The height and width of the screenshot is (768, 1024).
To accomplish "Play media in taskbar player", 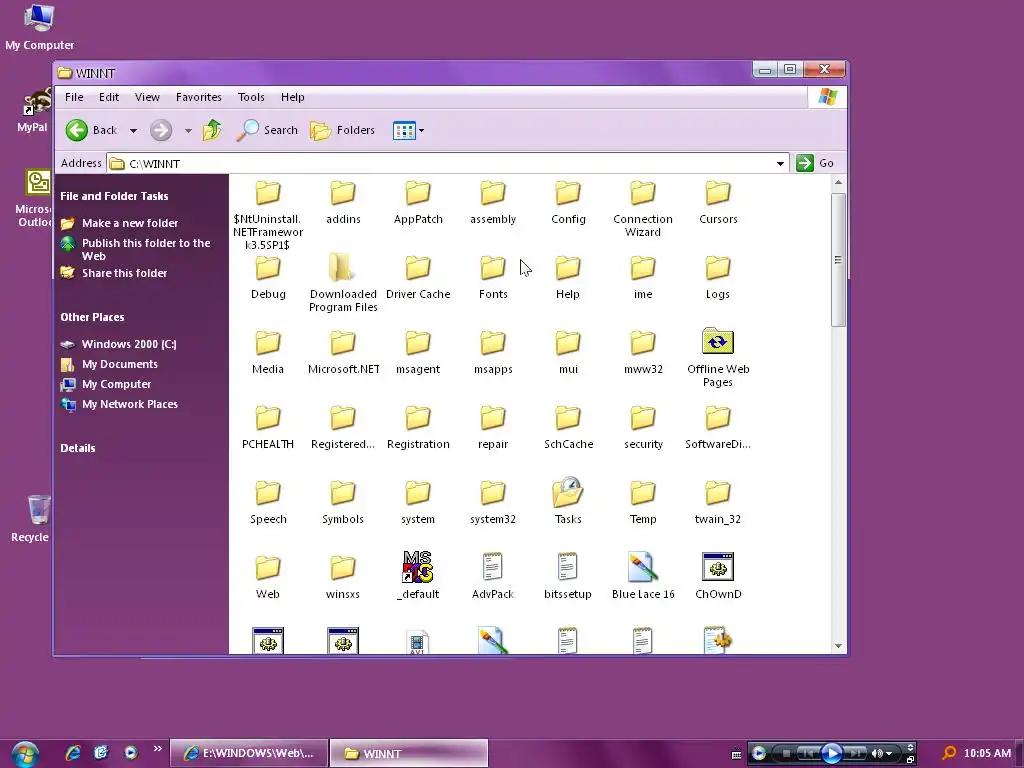I will [x=831, y=754].
